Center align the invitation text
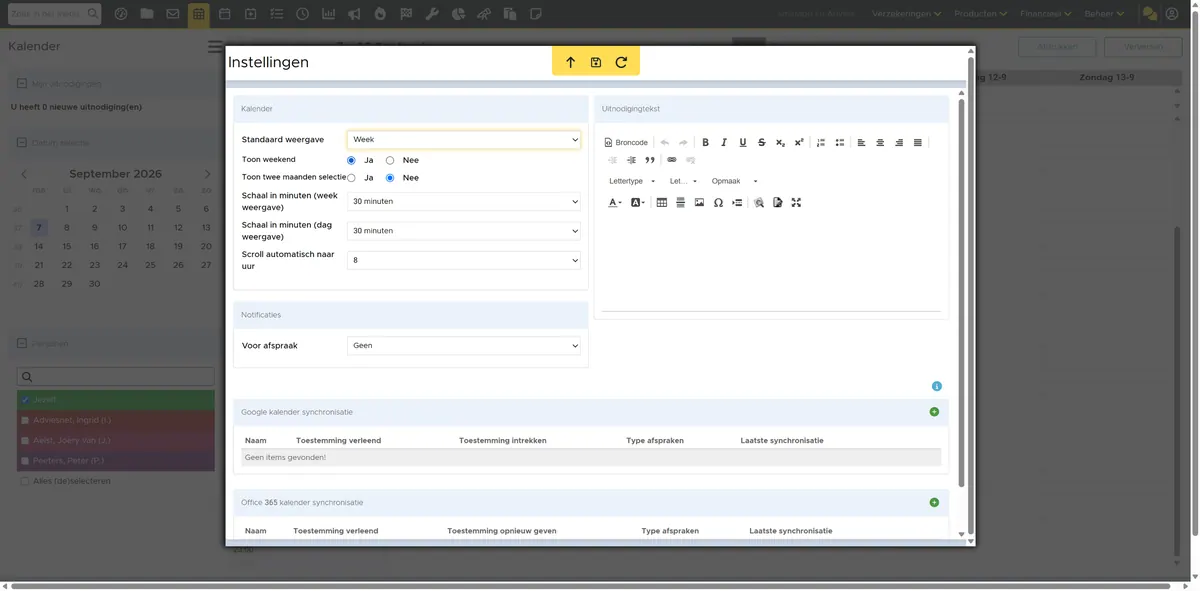Screen dimensions: 1200x591 (x=880, y=143)
